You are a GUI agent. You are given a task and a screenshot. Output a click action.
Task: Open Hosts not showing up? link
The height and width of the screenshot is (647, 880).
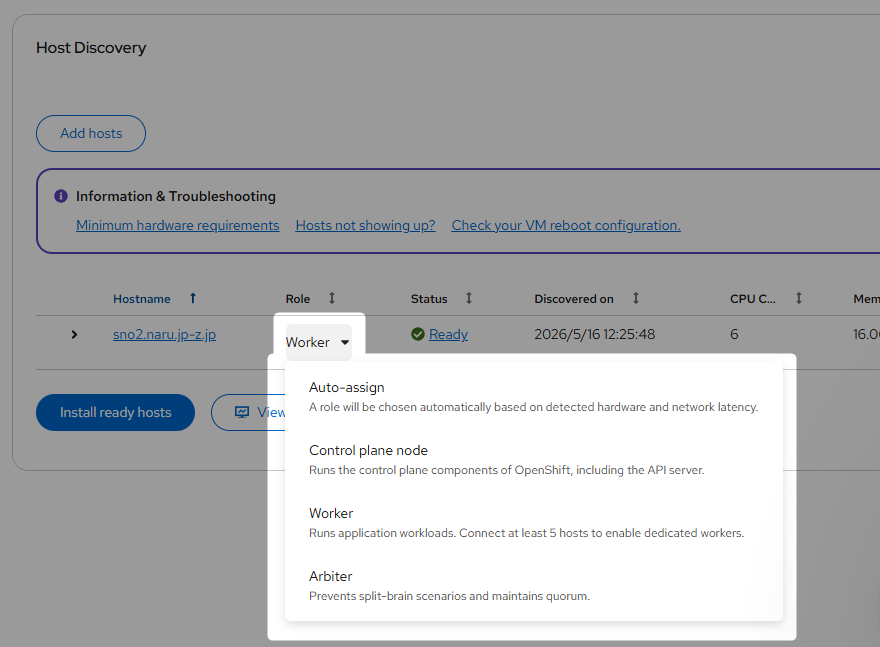click(x=365, y=225)
